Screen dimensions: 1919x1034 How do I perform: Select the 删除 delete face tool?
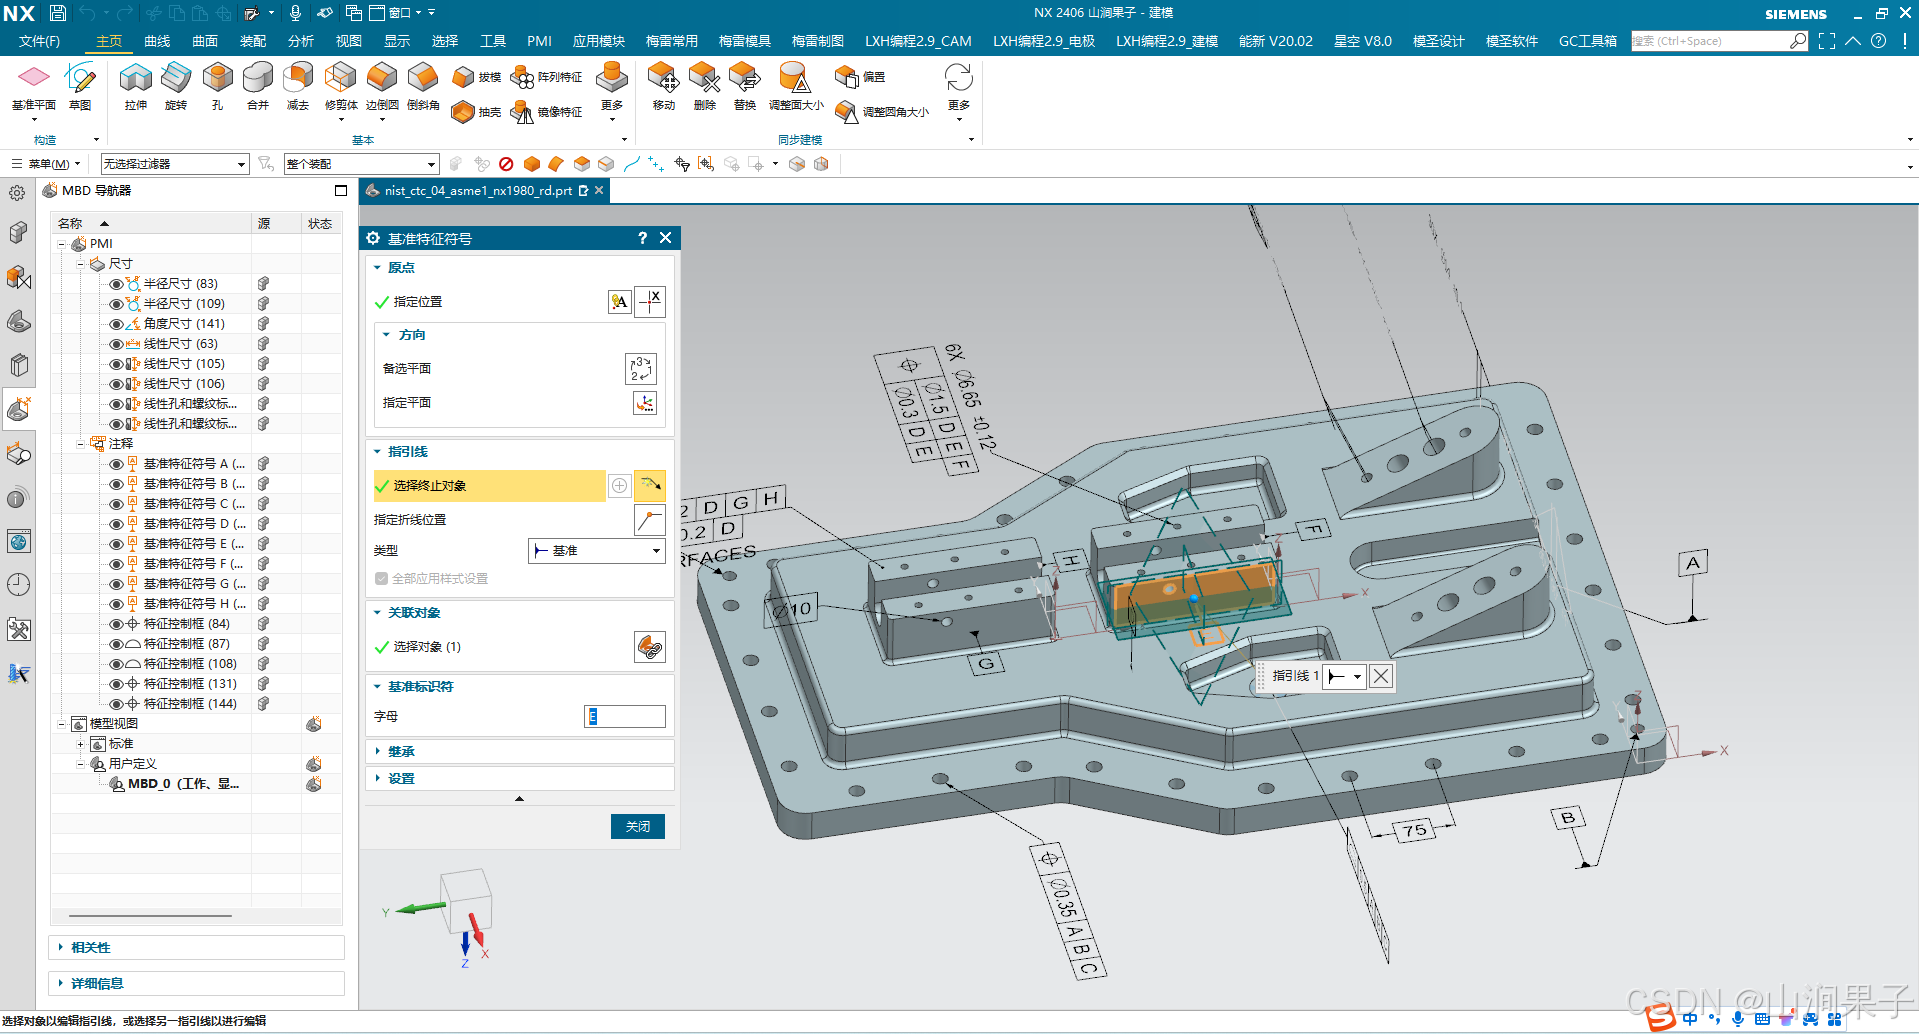[x=705, y=87]
